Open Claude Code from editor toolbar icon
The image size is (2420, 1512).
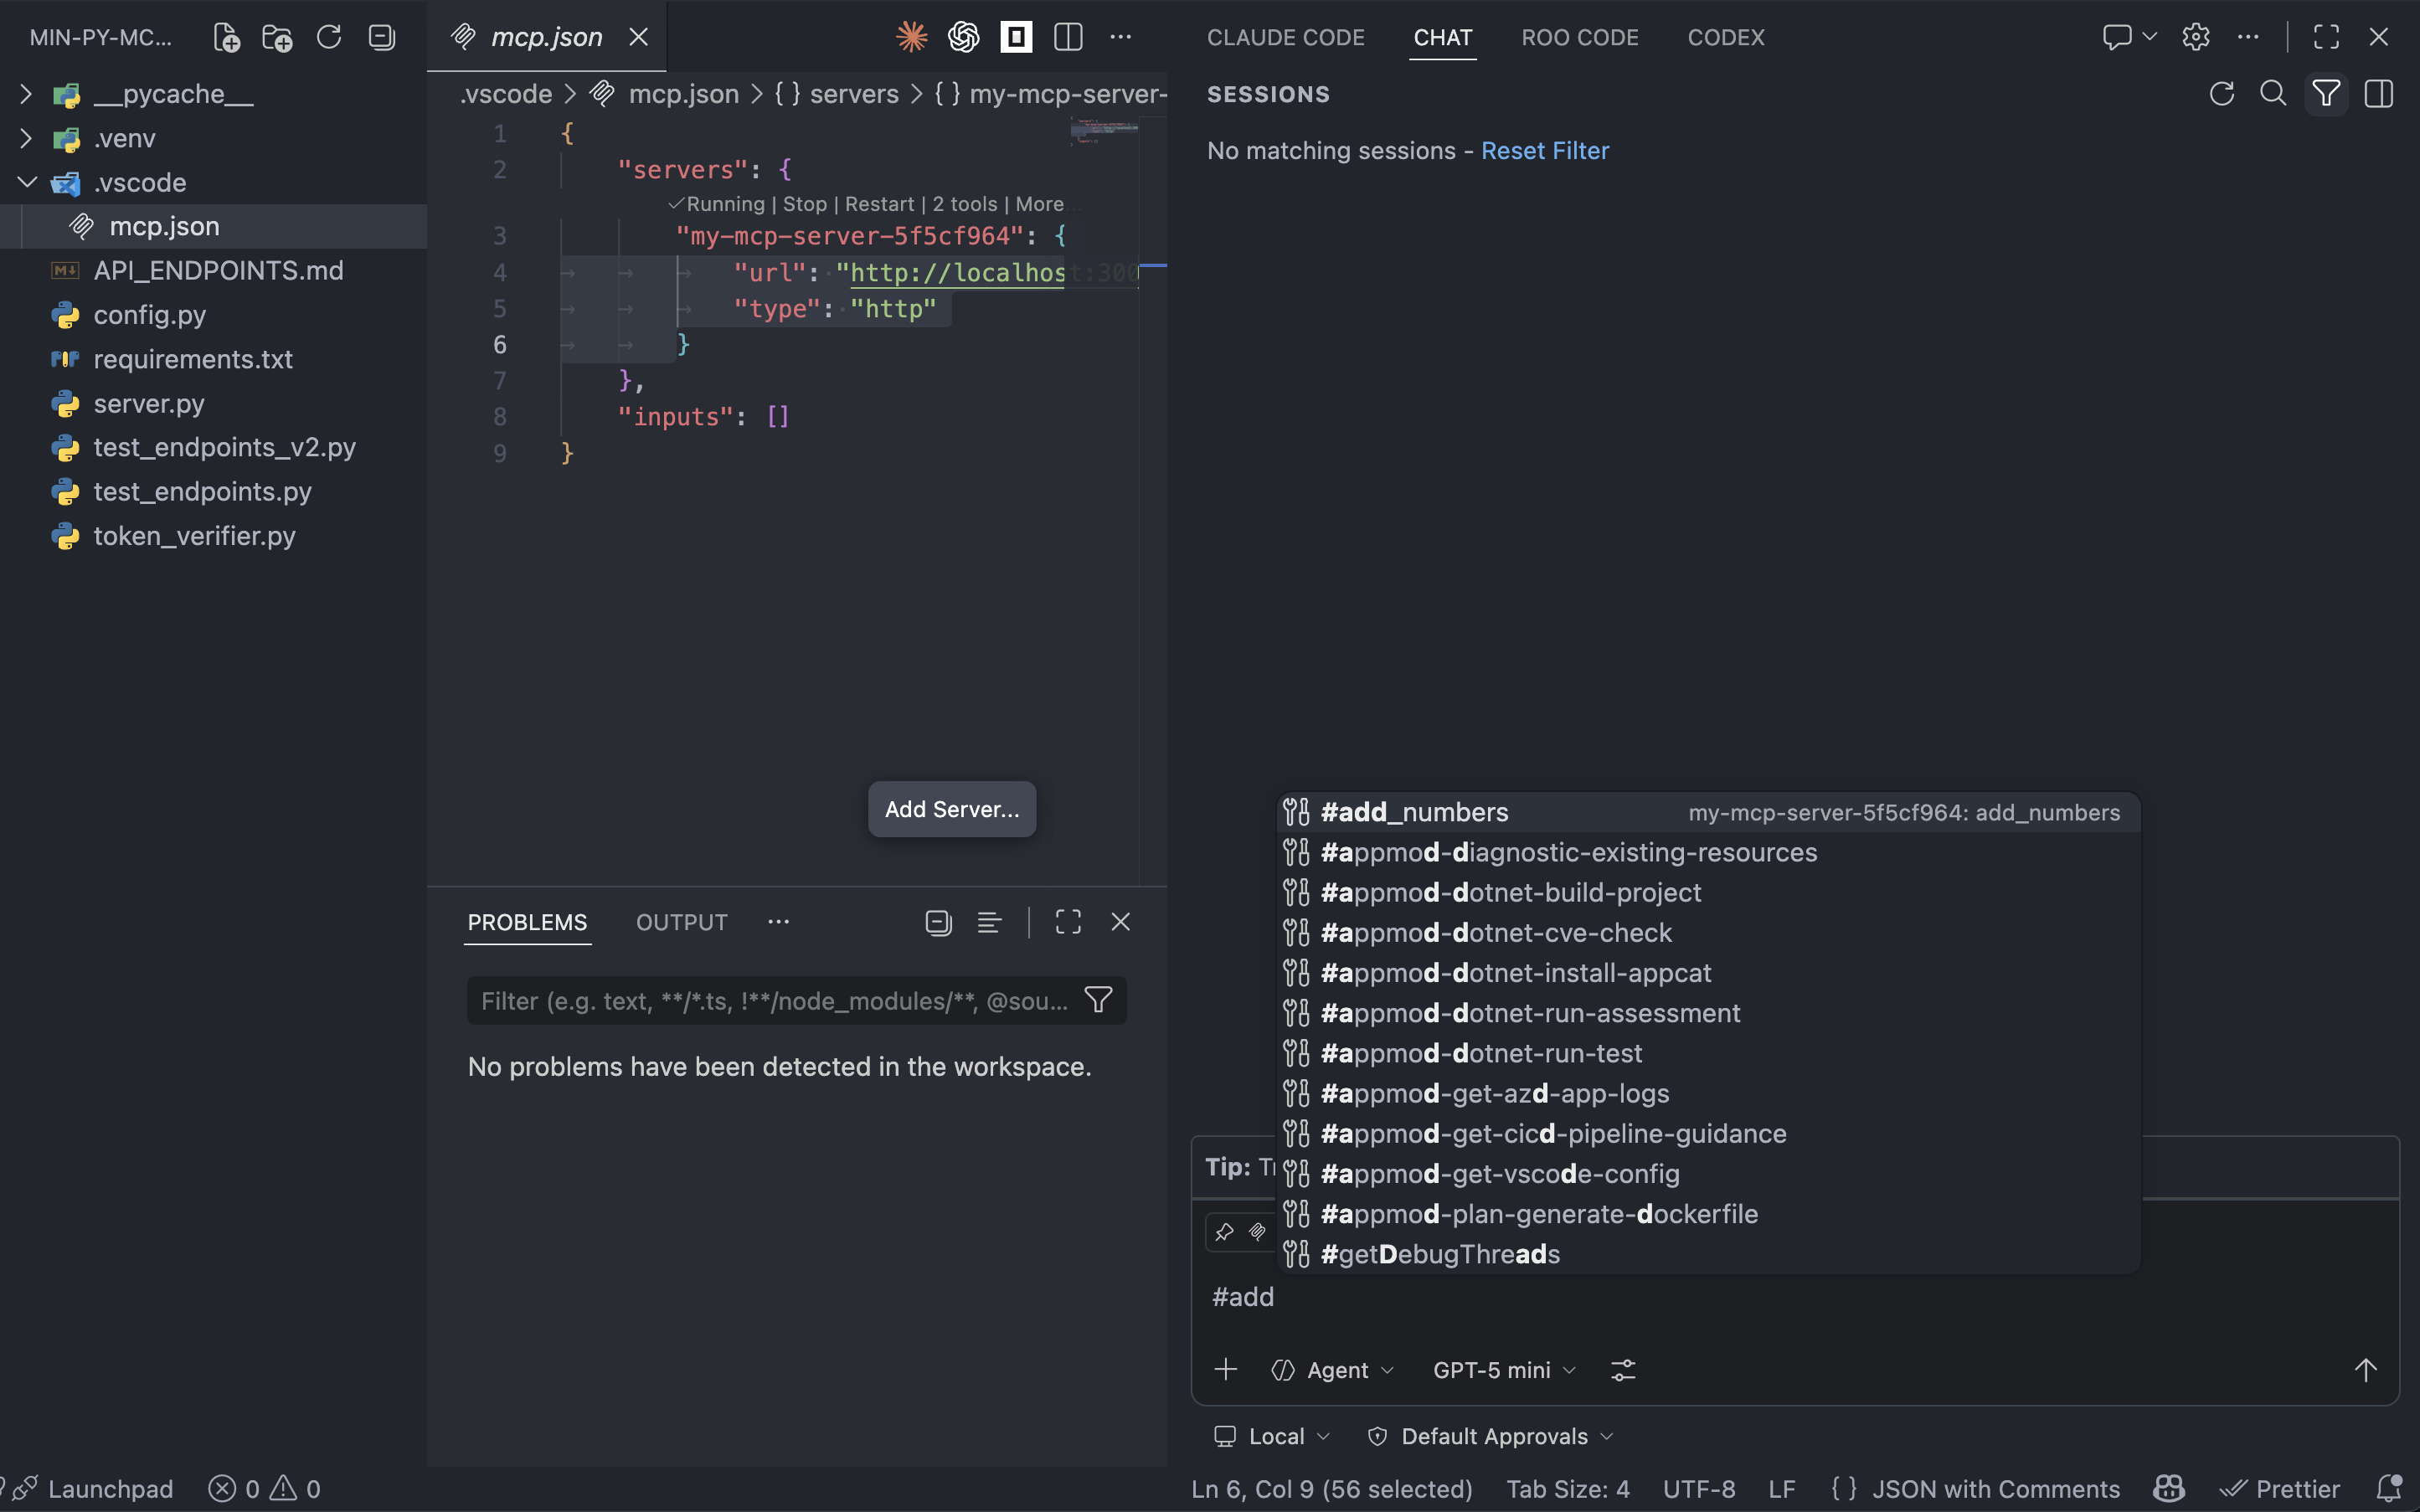tap(911, 37)
